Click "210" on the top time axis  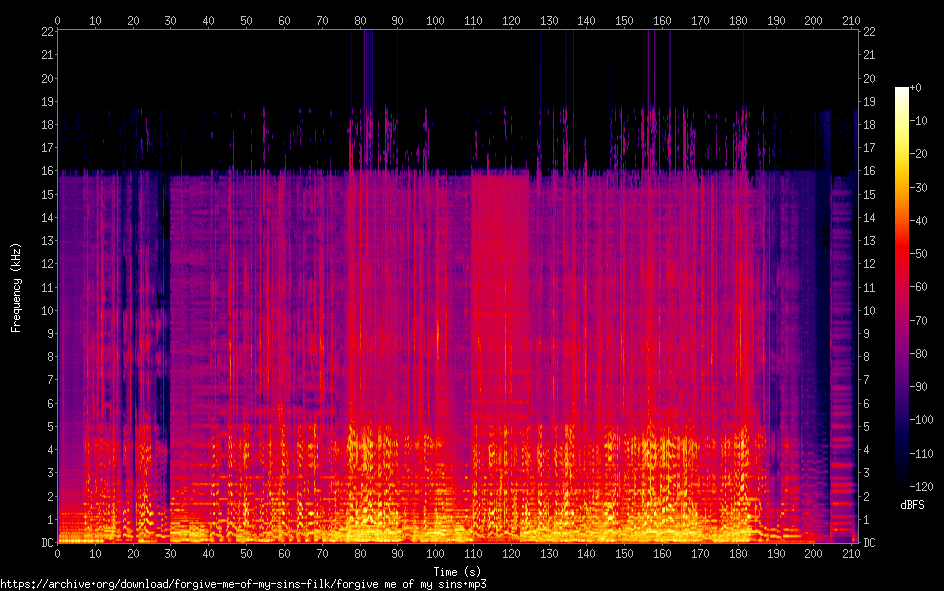(851, 20)
